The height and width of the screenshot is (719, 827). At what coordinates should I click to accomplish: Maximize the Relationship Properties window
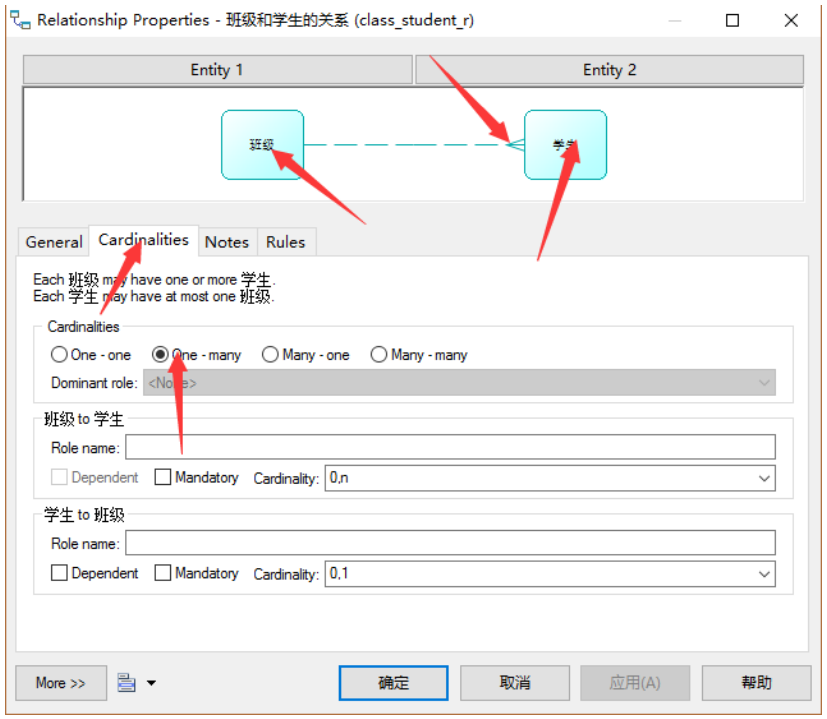point(732,21)
